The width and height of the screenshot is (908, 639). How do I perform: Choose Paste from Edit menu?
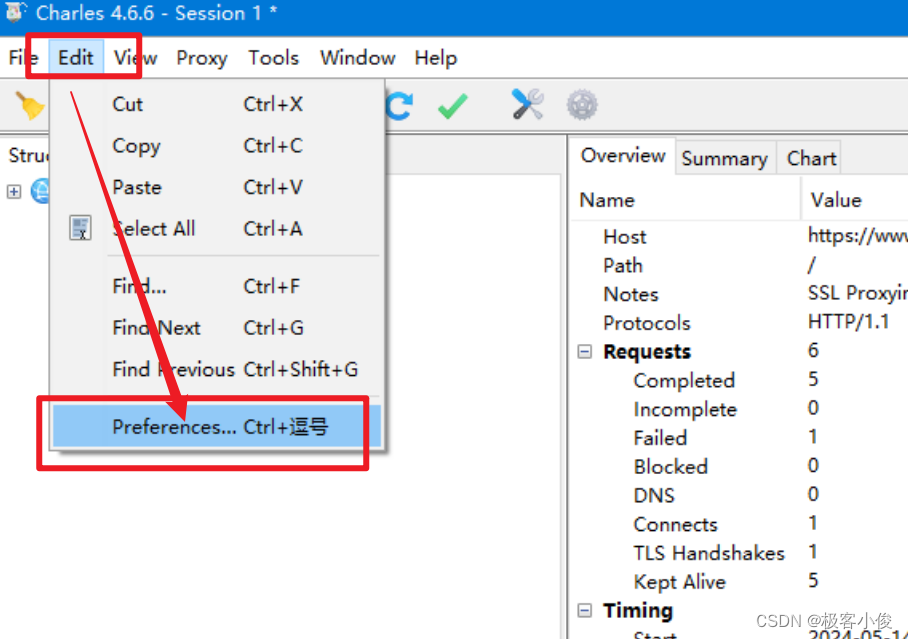click(x=217, y=187)
